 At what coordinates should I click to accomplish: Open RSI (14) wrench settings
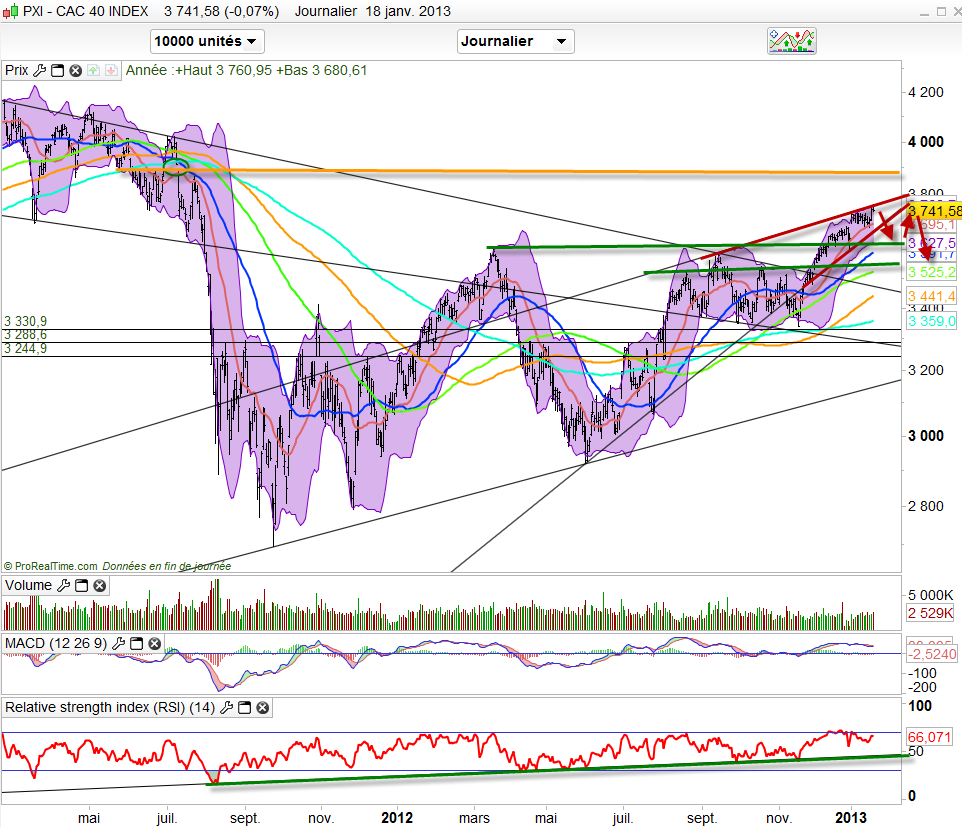pyautogui.click(x=228, y=708)
